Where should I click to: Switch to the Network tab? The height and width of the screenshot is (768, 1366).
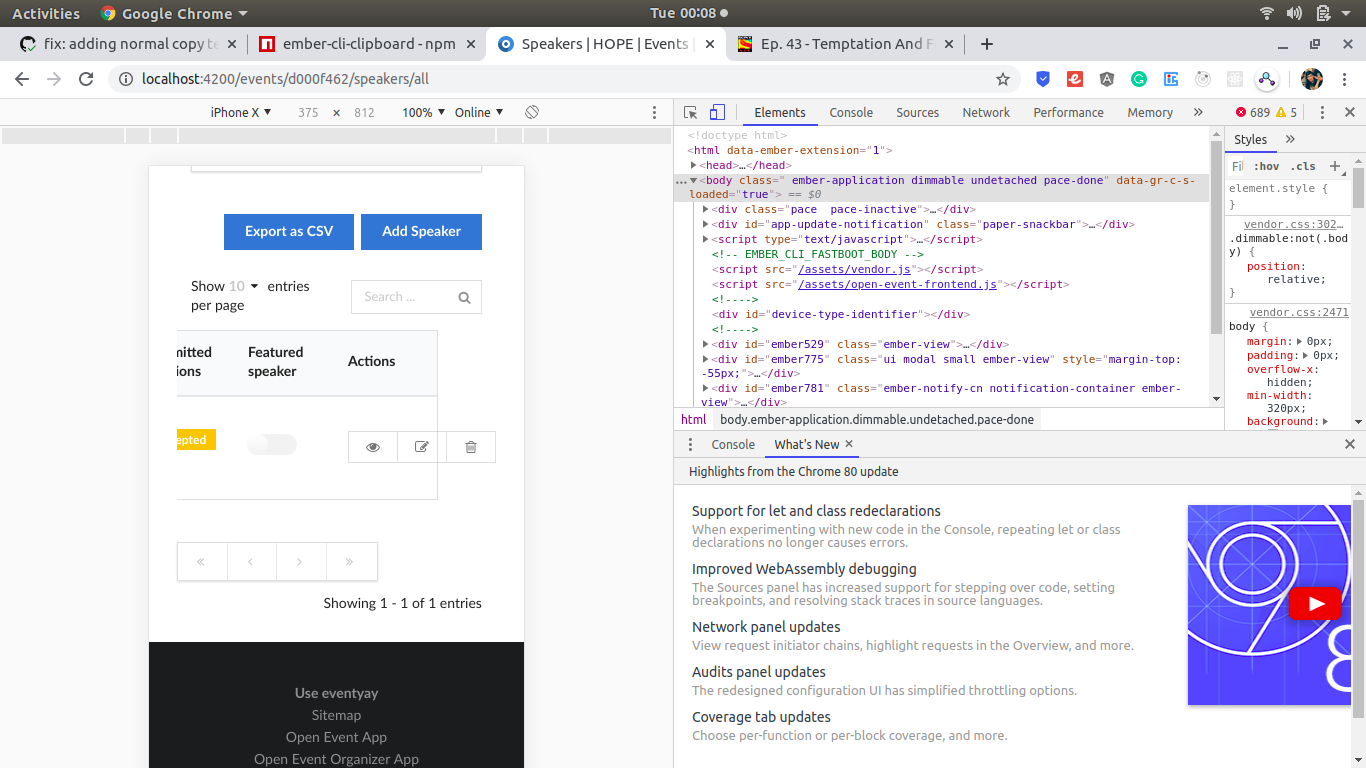986,112
